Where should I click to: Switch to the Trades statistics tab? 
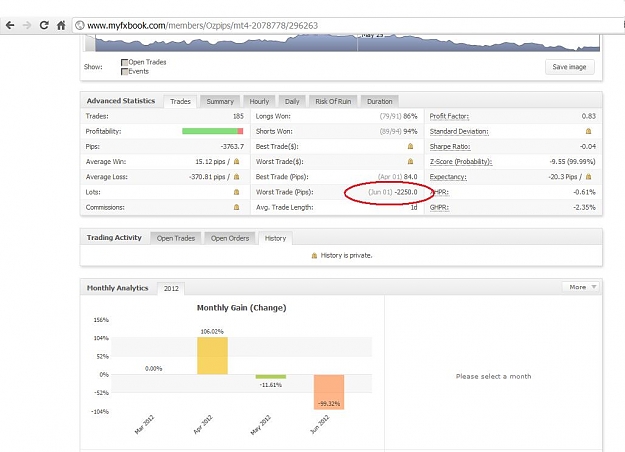[x=180, y=101]
